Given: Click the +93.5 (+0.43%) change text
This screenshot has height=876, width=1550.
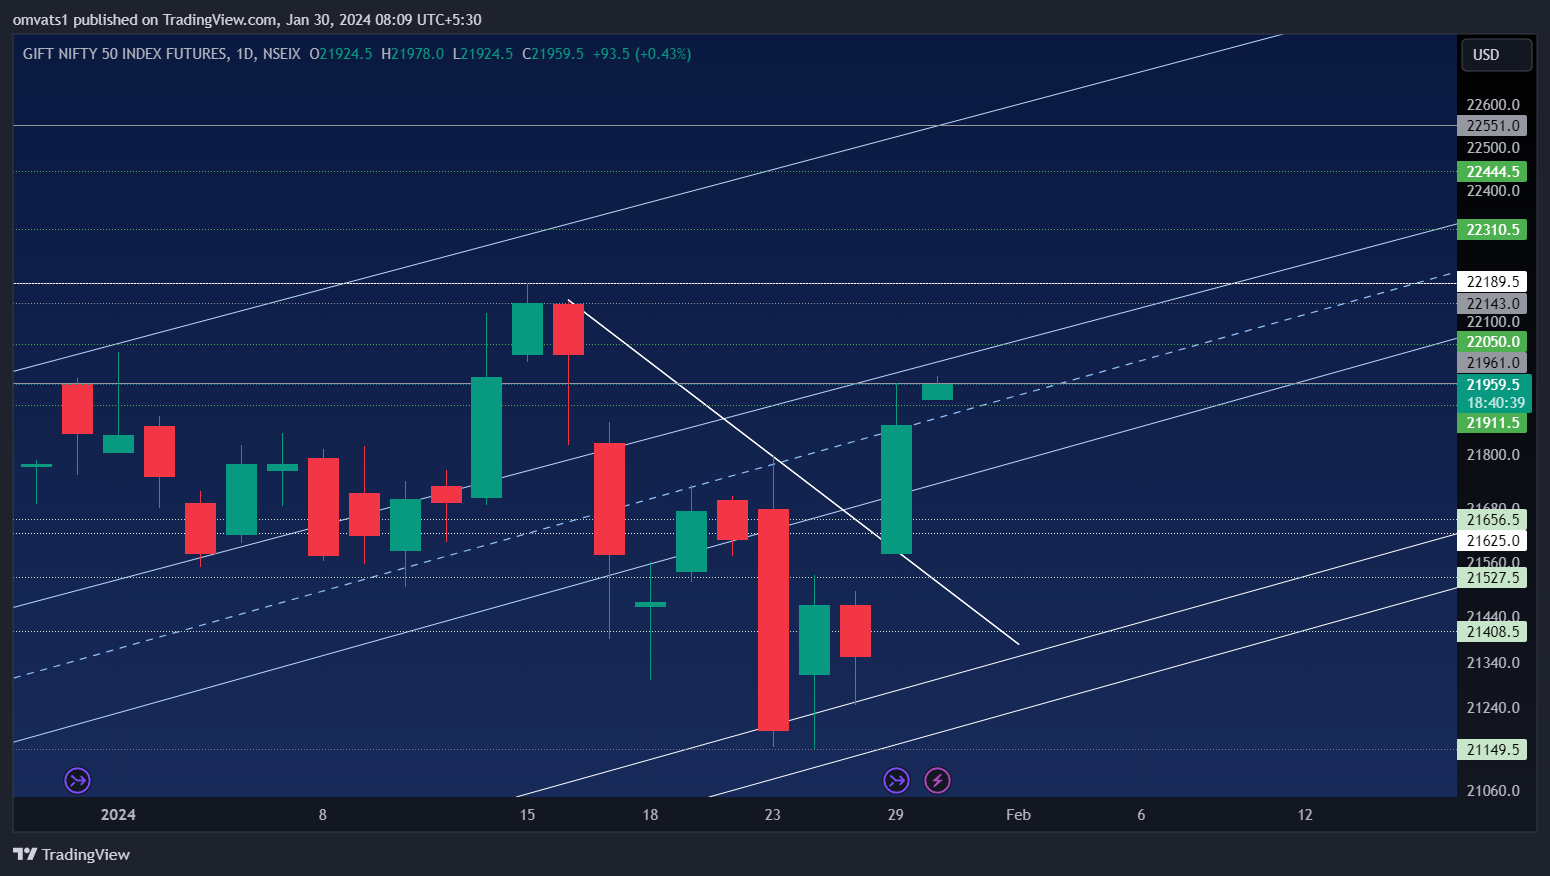Looking at the screenshot, I should [x=642, y=54].
